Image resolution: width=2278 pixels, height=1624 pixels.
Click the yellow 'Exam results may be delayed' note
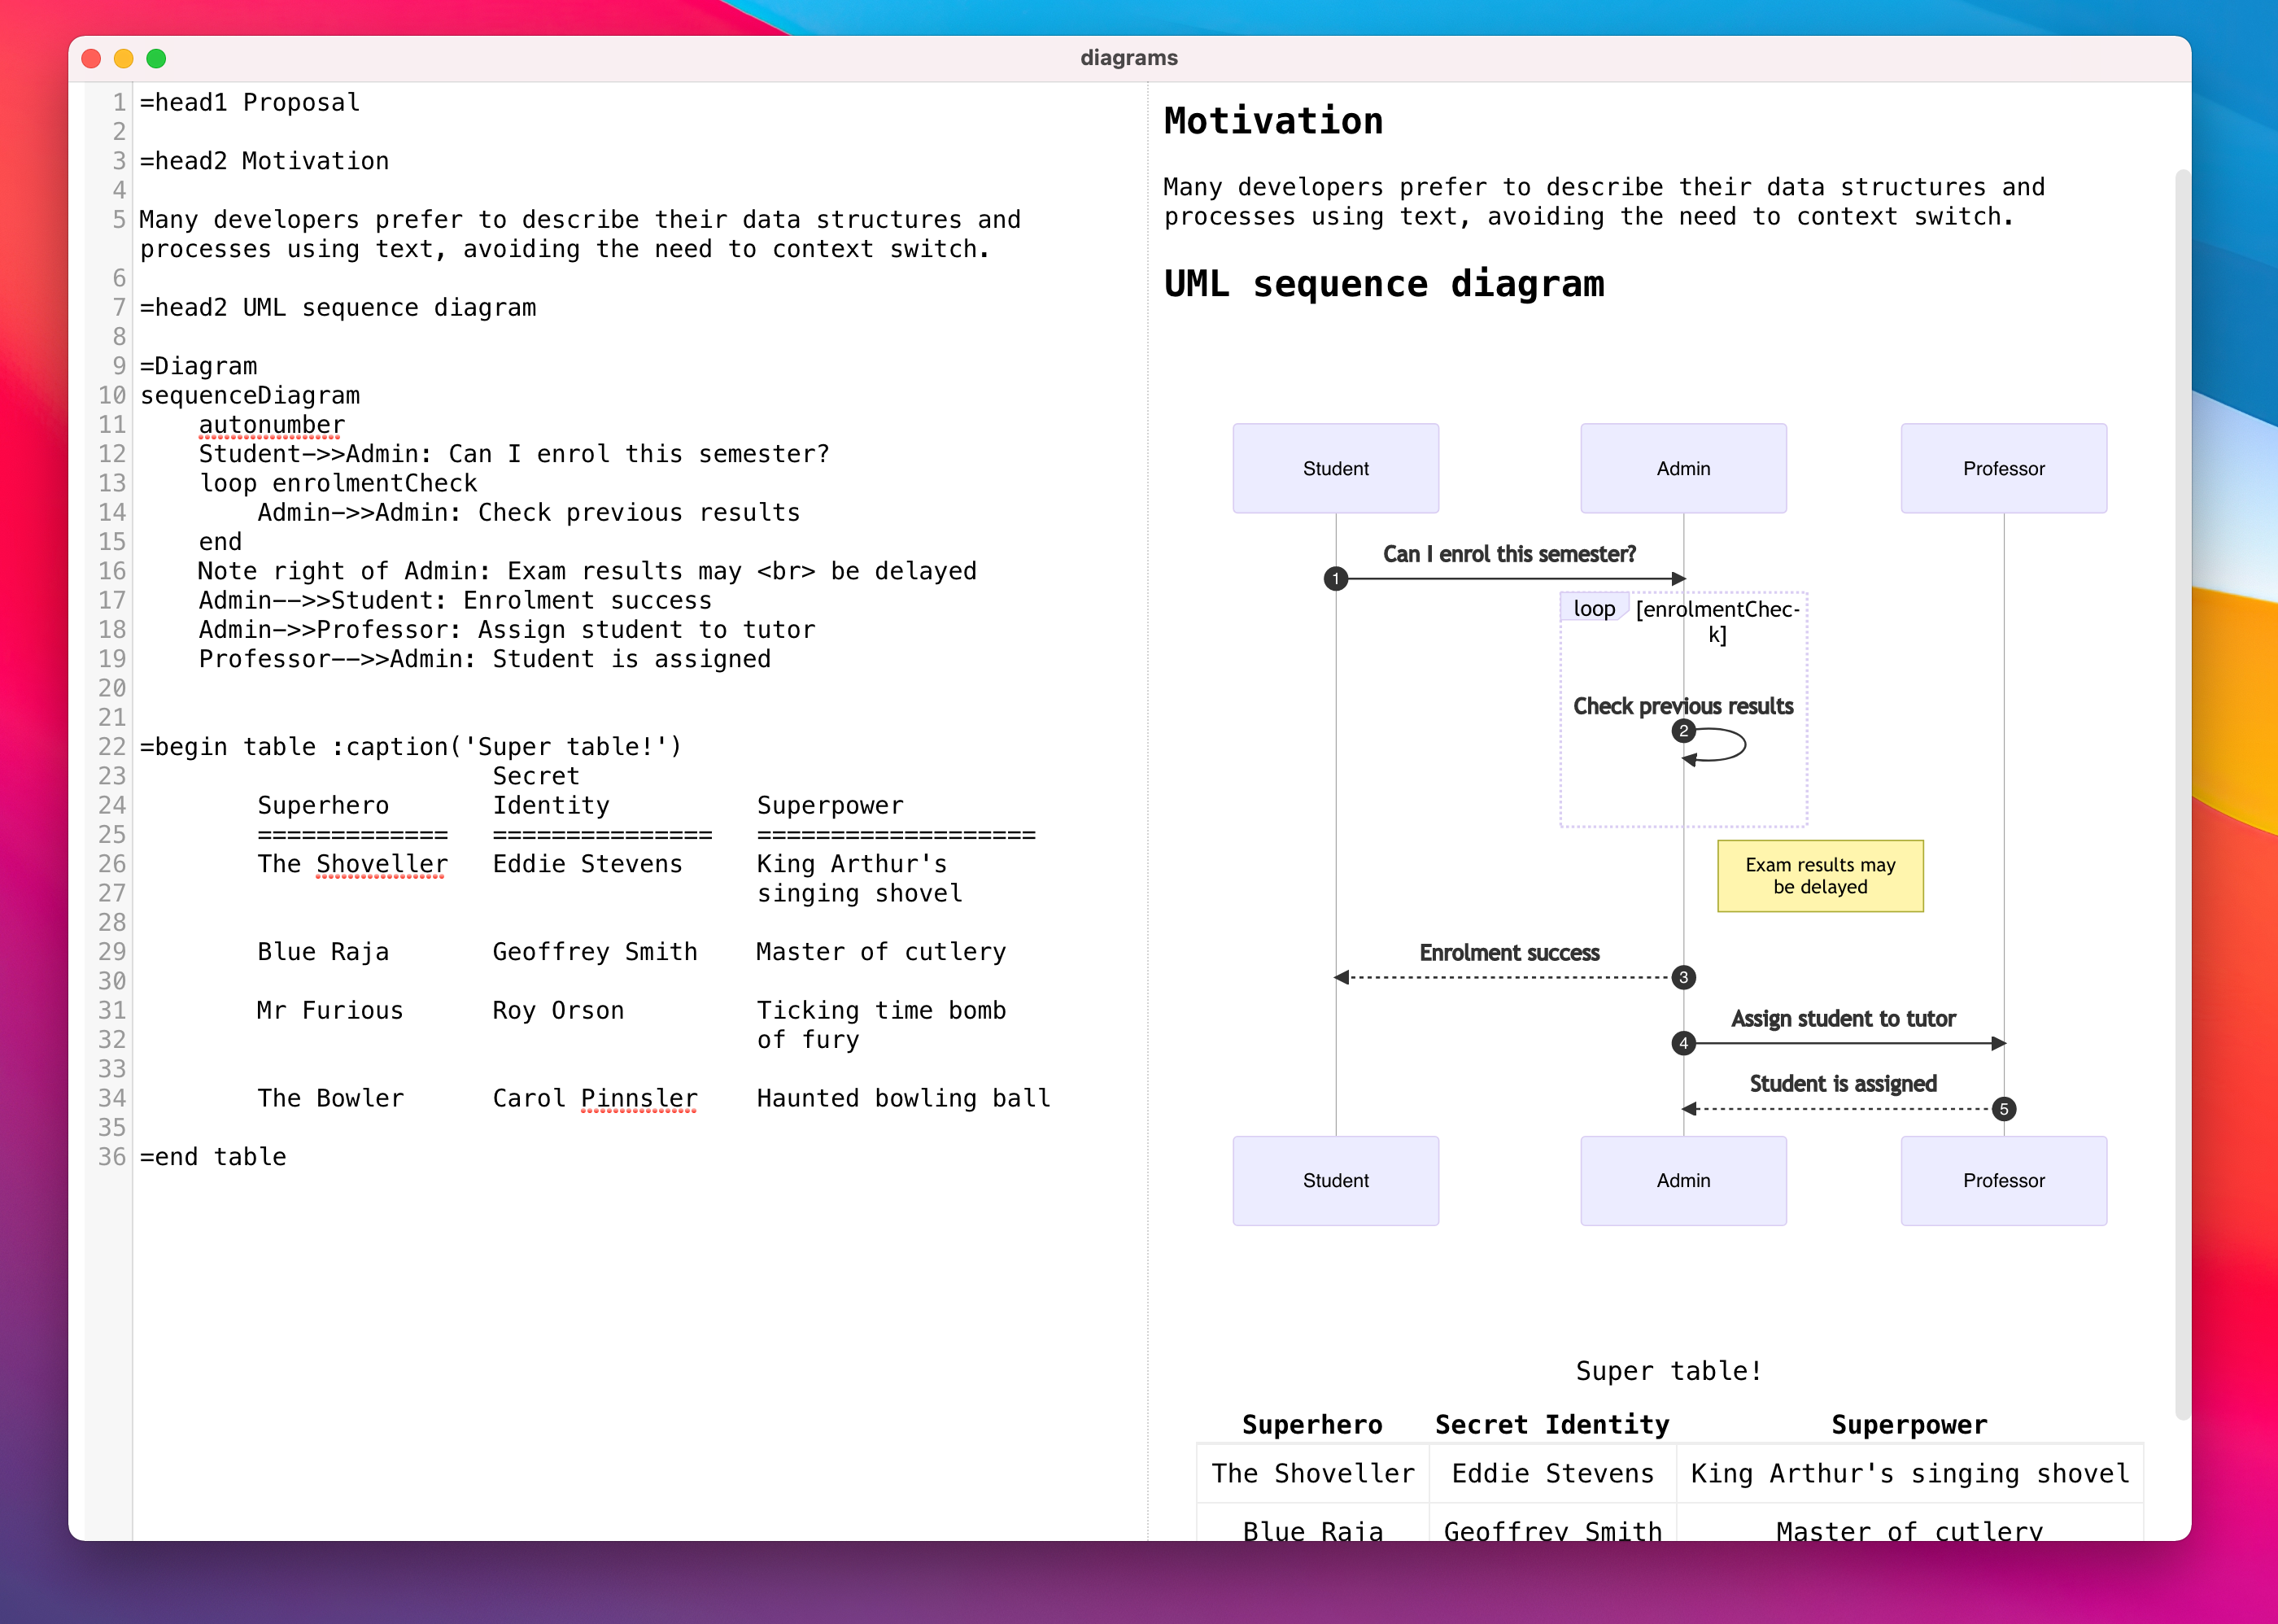click(1820, 876)
